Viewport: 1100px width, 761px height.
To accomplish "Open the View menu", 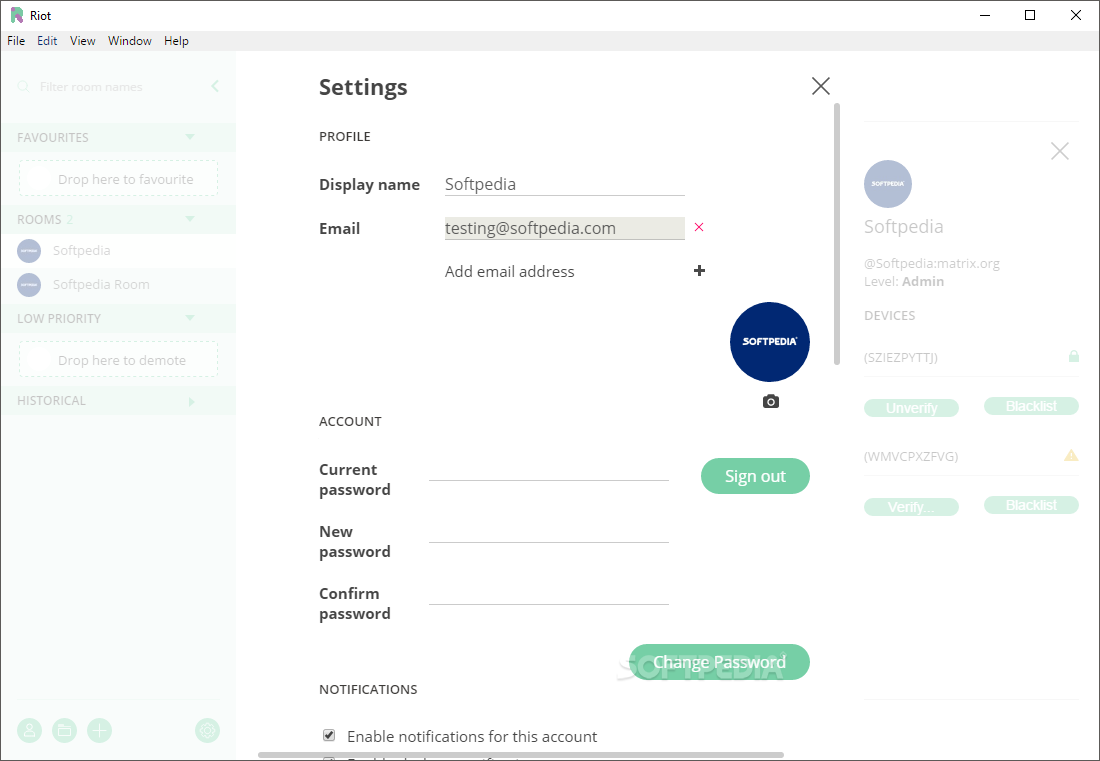I will pyautogui.click(x=83, y=41).
